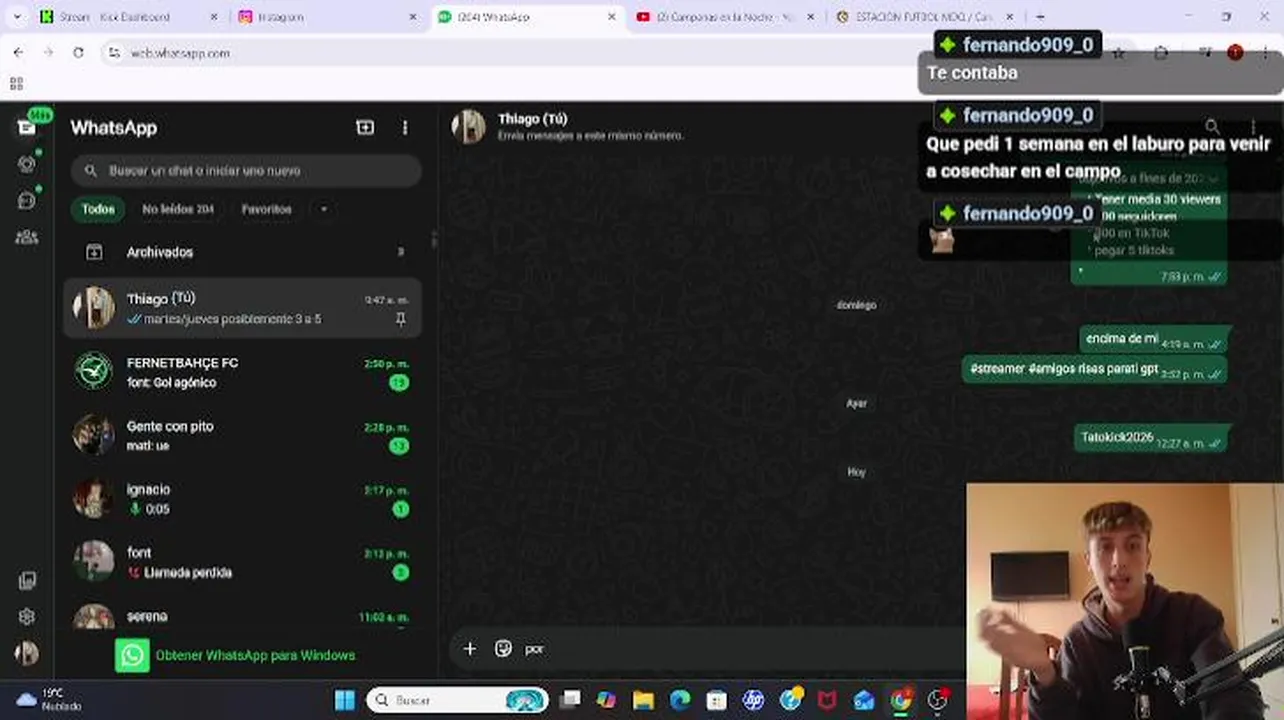Click the taskbar Buscar search box
The image size is (1284, 720).
click(x=458, y=700)
